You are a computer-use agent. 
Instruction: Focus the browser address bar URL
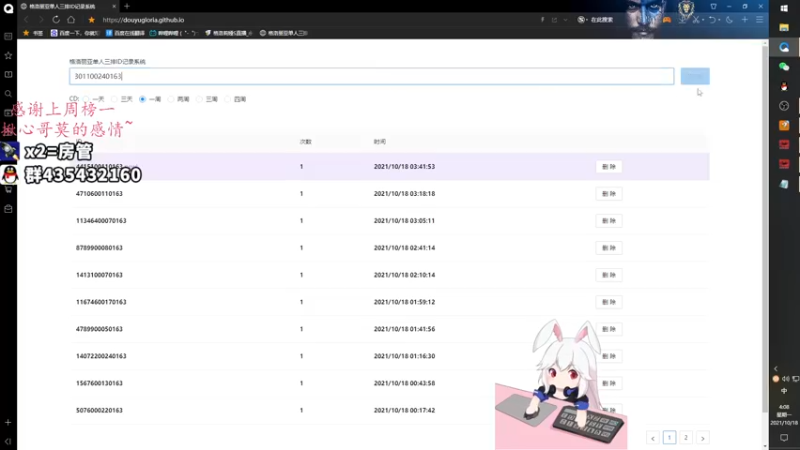(x=143, y=20)
